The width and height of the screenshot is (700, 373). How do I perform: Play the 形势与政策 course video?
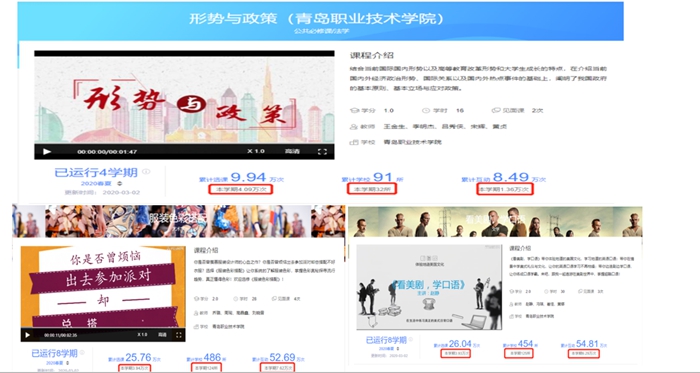click(x=47, y=152)
